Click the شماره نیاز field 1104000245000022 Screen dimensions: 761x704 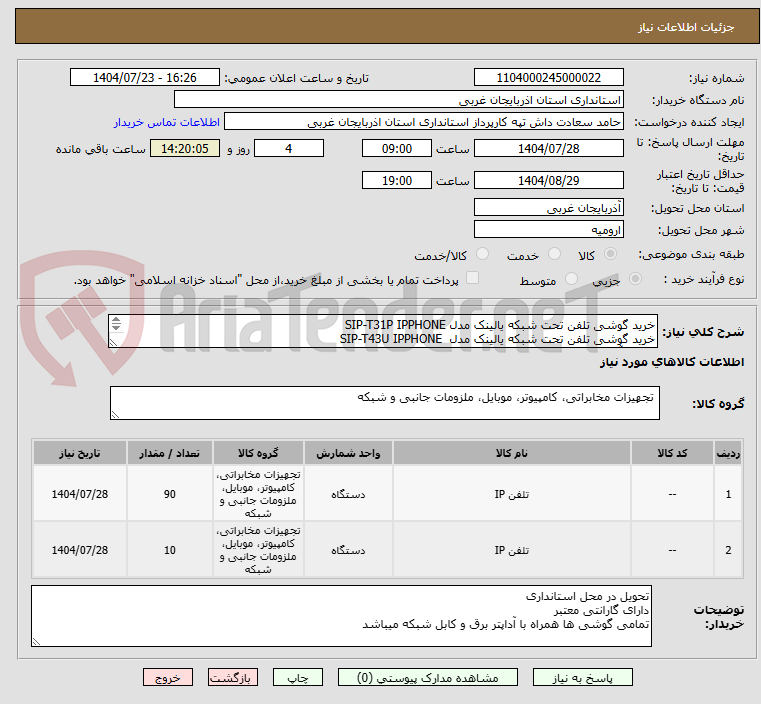[x=548, y=78]
